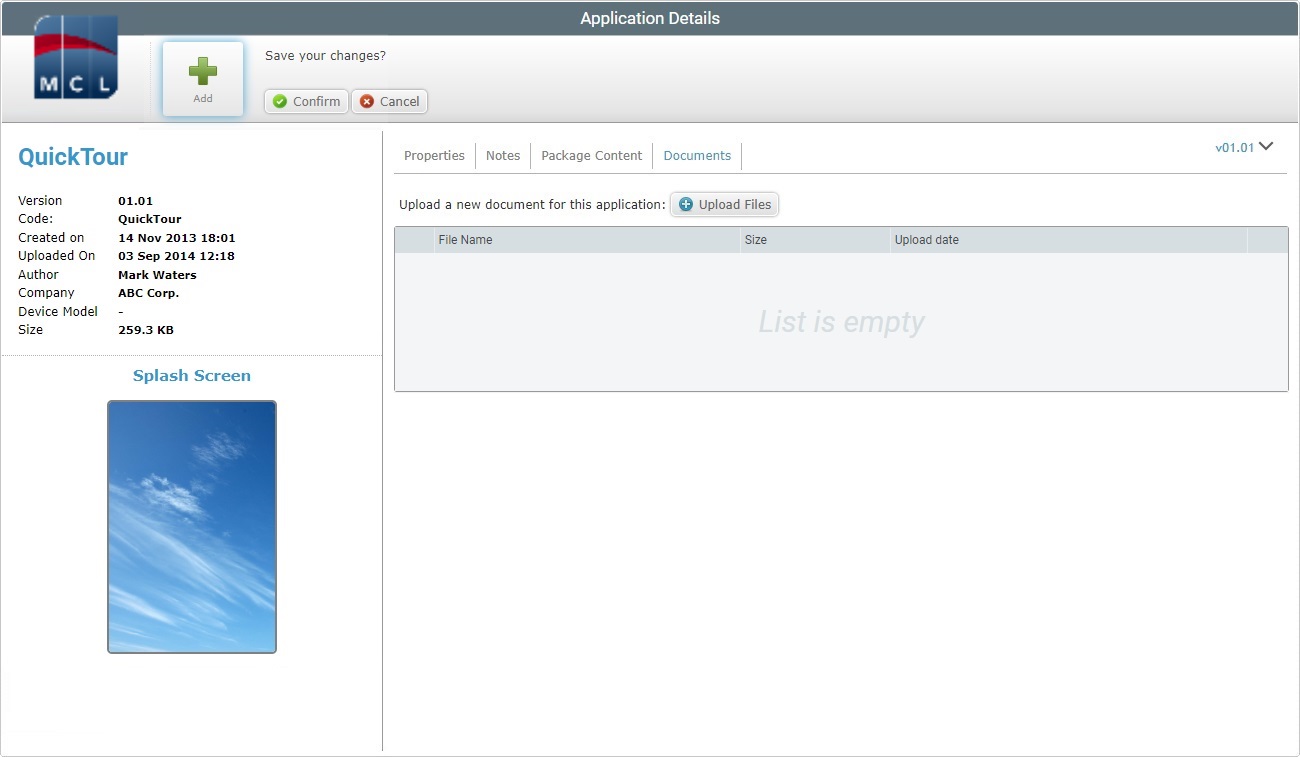Click inside the empty documents list area
The image size is (1300, 757).
tap(841, 320)
